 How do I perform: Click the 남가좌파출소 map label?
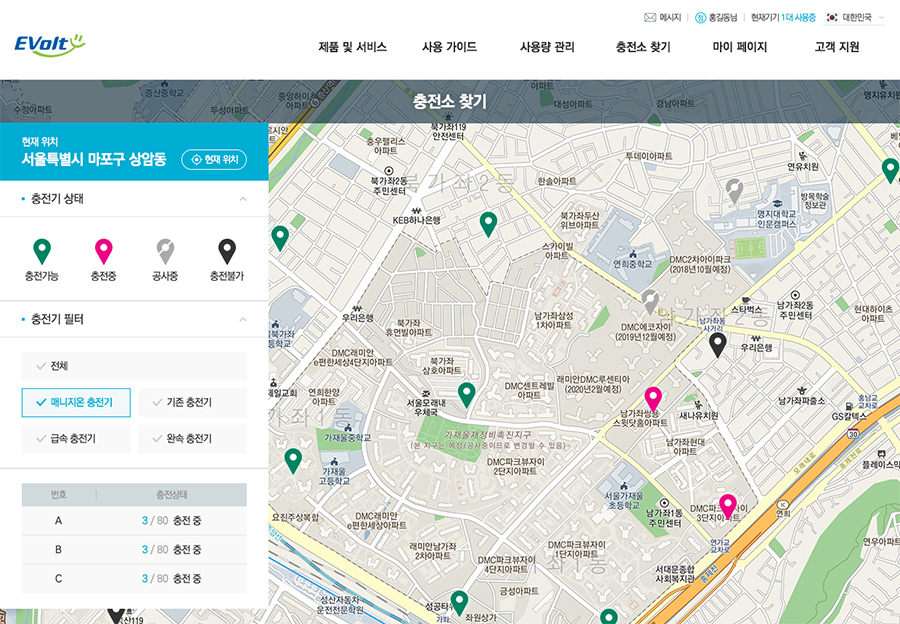click(x=801, y=401)
